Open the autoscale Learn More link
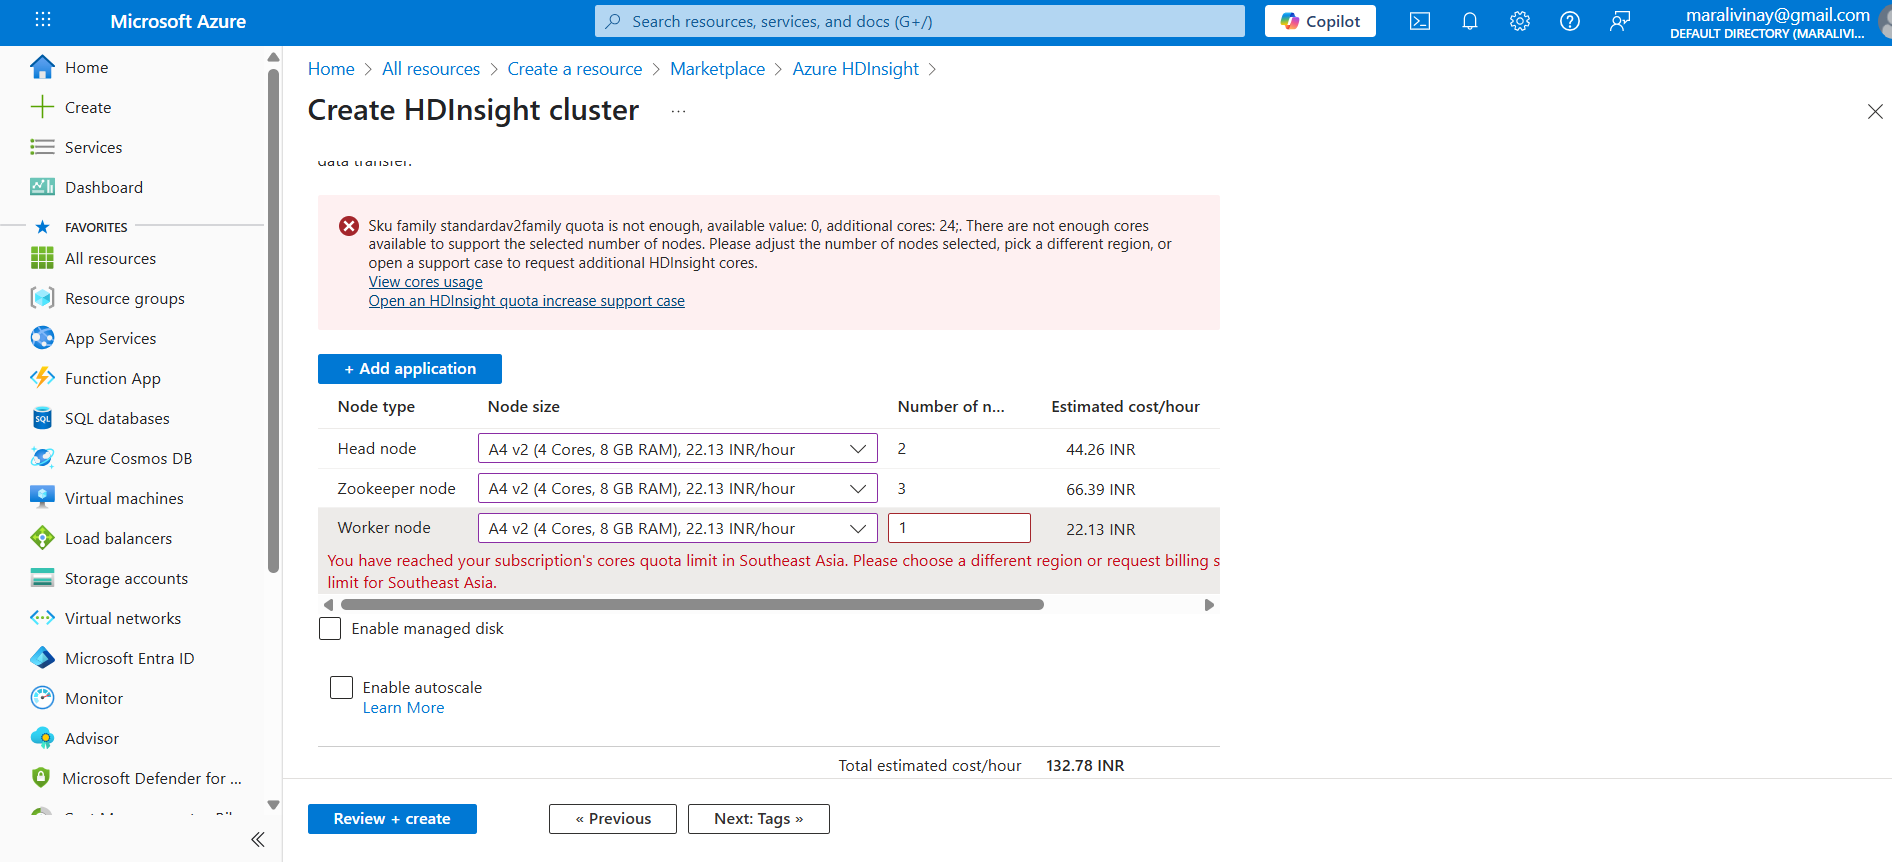 (x=404, y=708)
